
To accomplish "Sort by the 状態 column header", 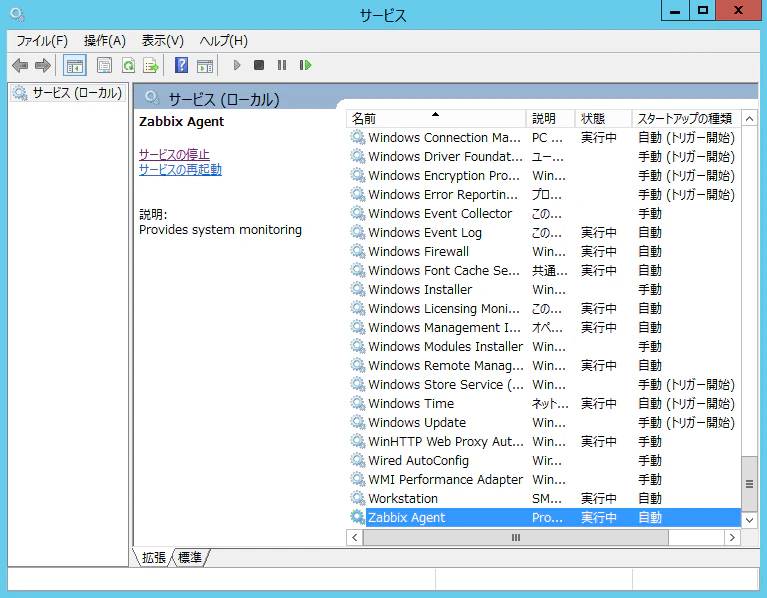I will pos(604,118).
